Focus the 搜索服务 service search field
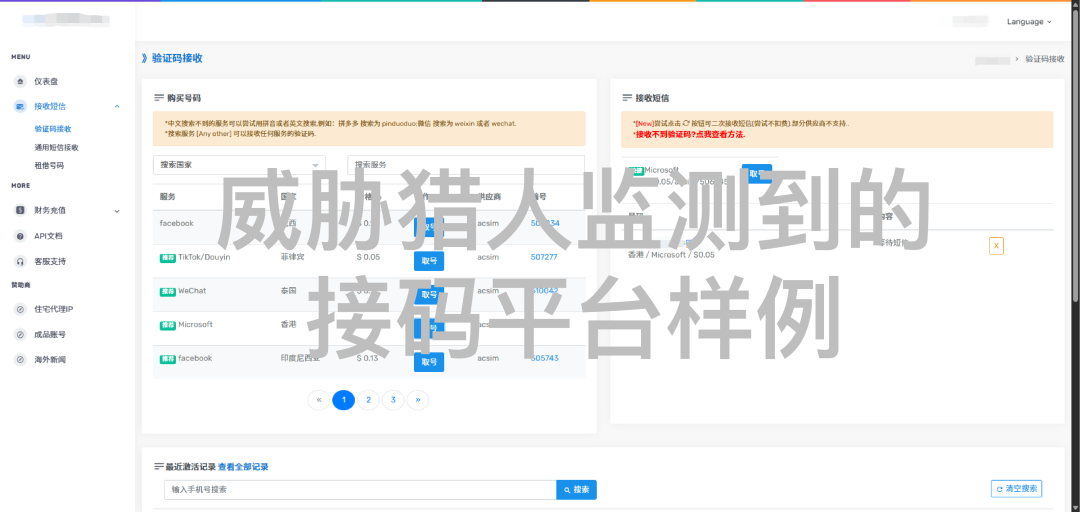 [466, 165]
